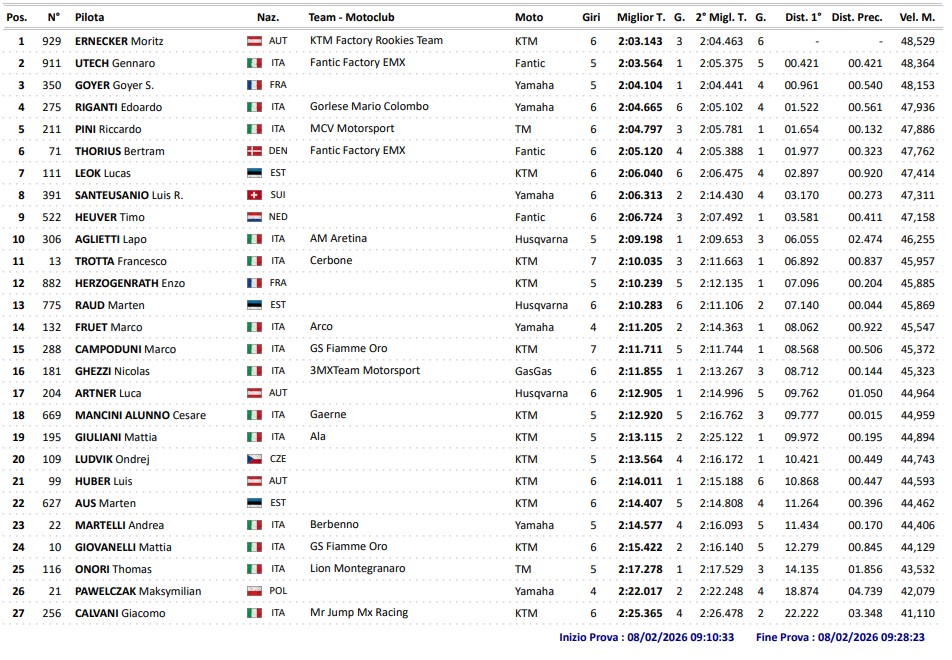Image resolution: width=952 pixels, height=660 pixels.
Task: Click the Czech flag in LUDVIK Ondrej's row
Action: tap(254, 459)
